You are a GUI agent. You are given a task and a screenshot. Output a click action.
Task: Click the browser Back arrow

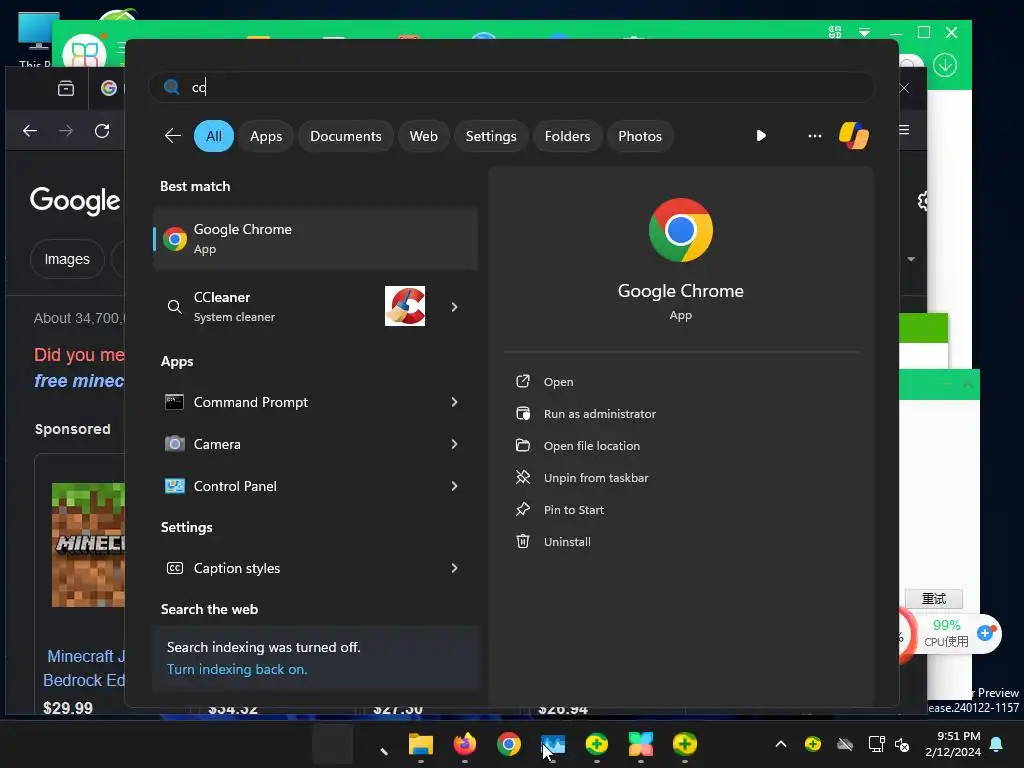pyautogui.click(x=30, y=131)
